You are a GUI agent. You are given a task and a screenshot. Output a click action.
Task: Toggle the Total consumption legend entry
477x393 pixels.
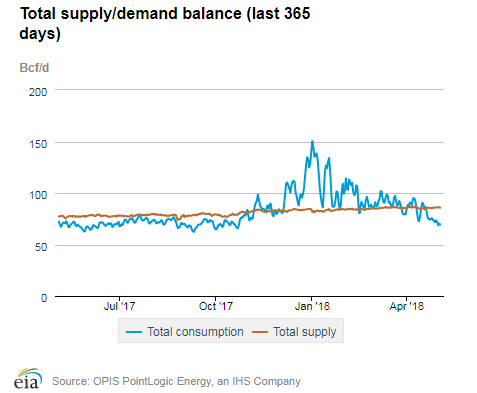184,332
